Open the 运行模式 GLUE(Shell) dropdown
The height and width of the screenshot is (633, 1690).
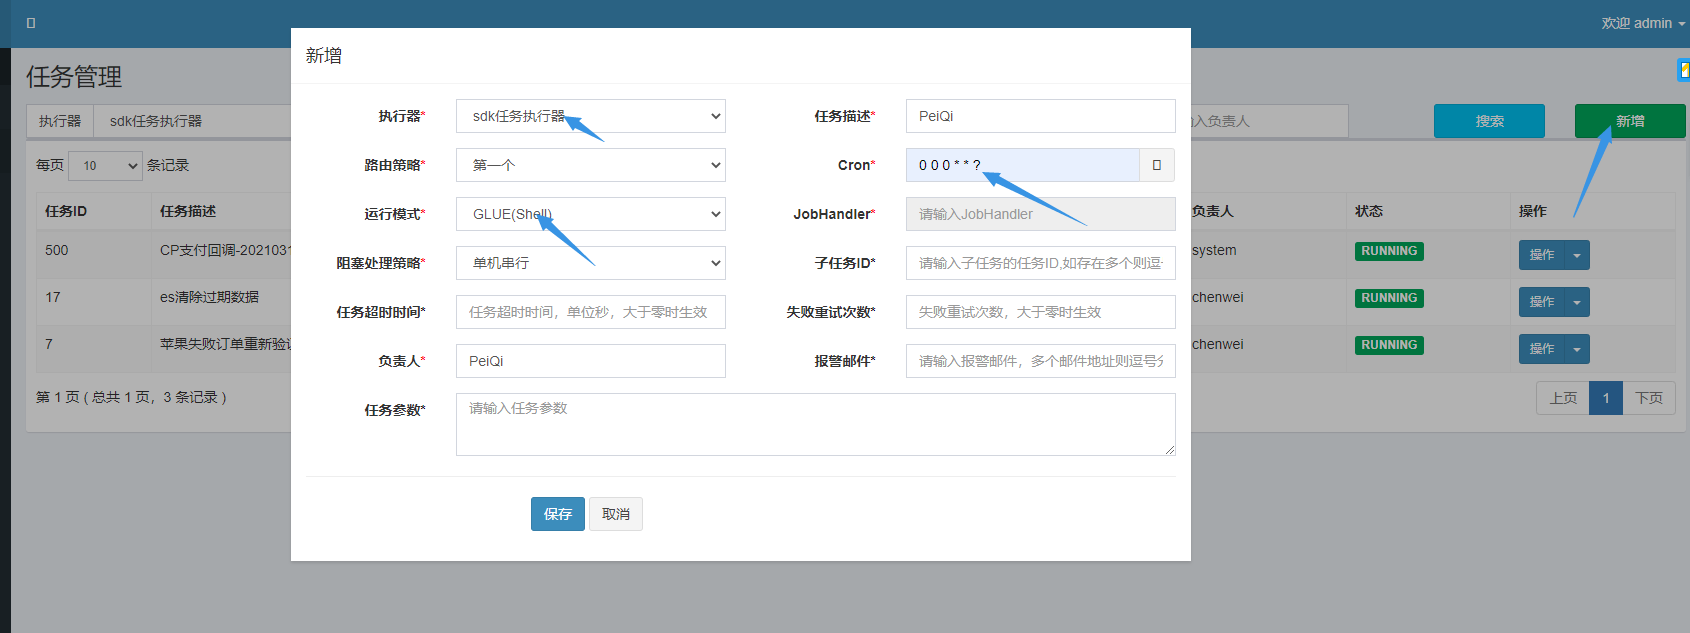[x=590, y=214]
